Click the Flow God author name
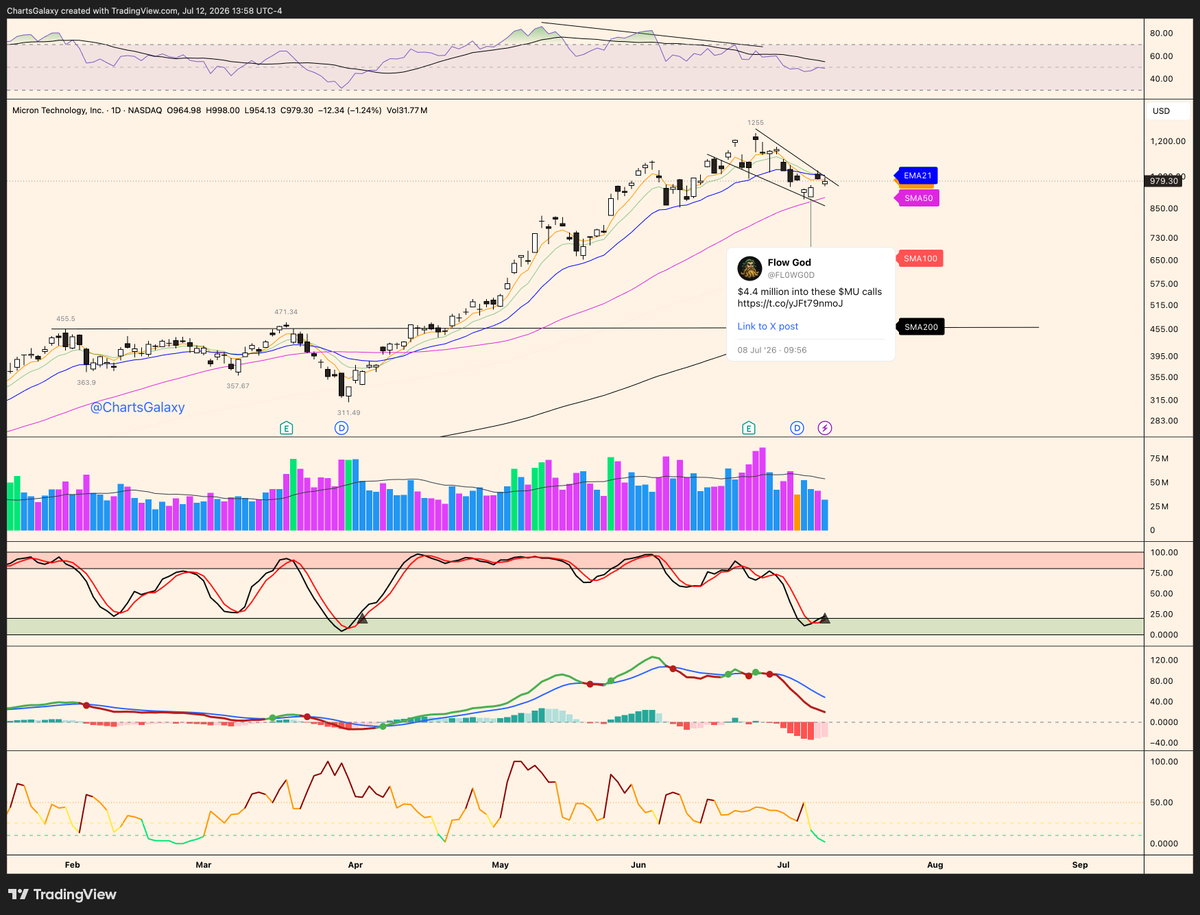This screenshot has height=915, width=1200. click(x=789, y=262)
